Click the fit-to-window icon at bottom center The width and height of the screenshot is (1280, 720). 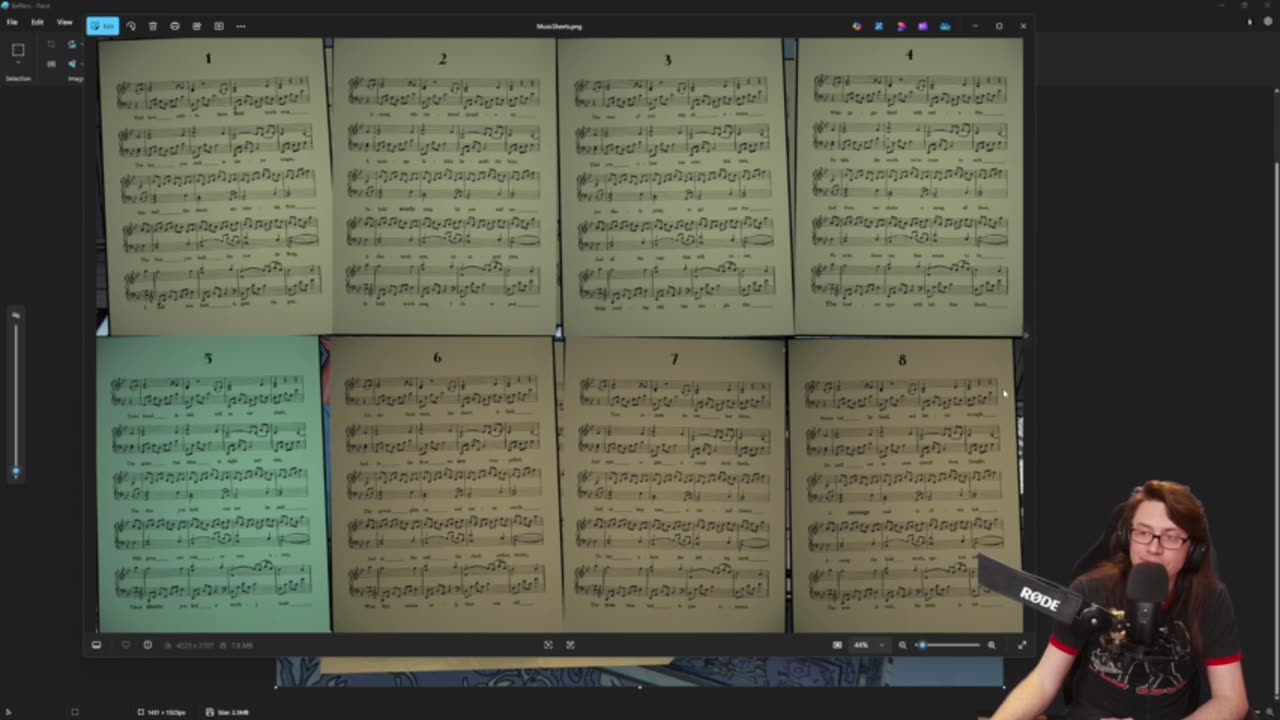coord(548,645)
